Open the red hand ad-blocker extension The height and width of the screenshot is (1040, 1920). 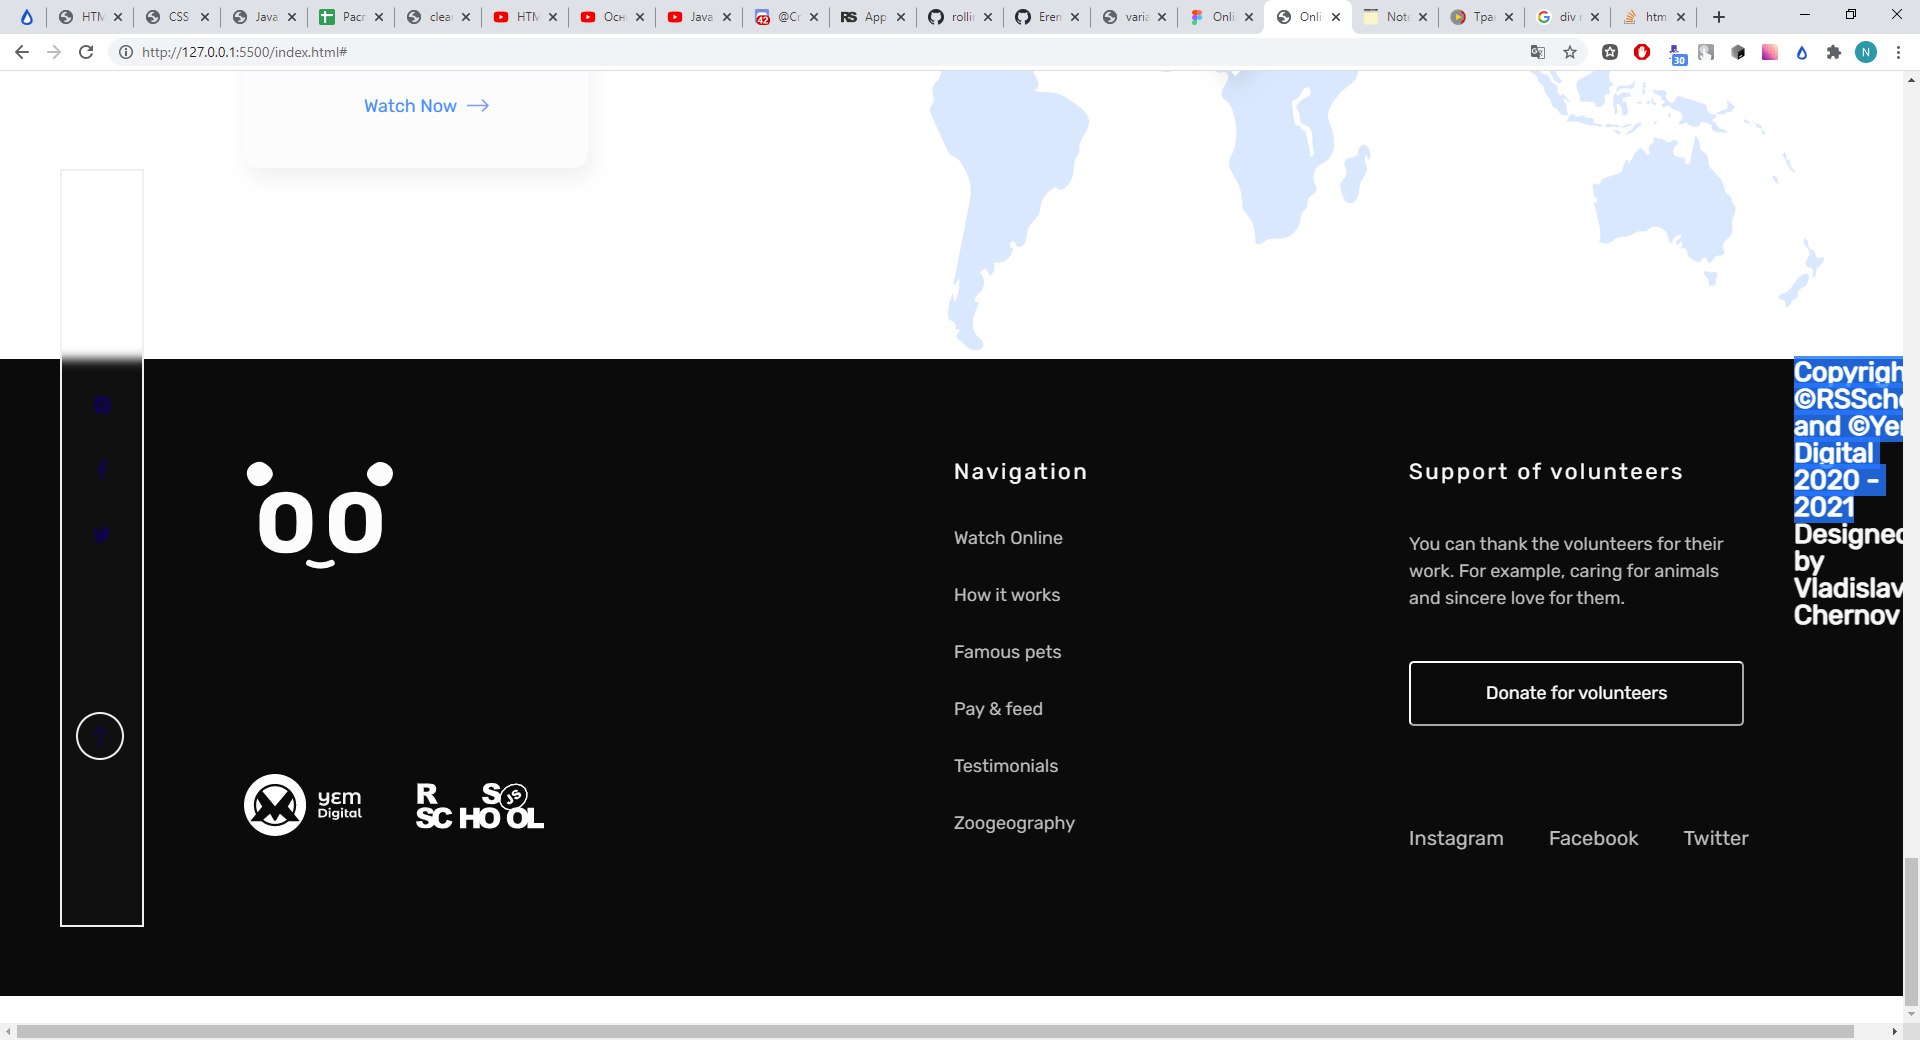pyautogui.click(x=1642, y=52)
